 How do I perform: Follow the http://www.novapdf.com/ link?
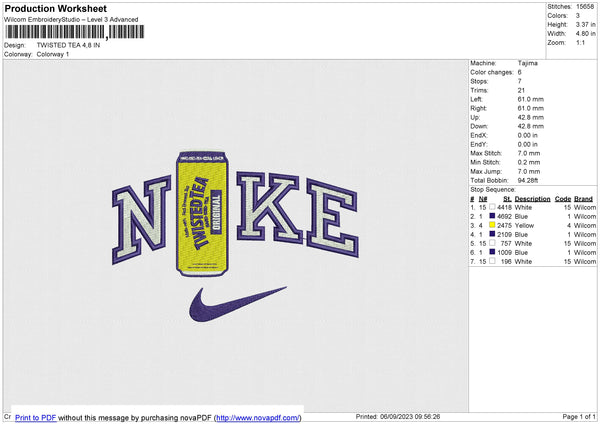pos(258,417)
